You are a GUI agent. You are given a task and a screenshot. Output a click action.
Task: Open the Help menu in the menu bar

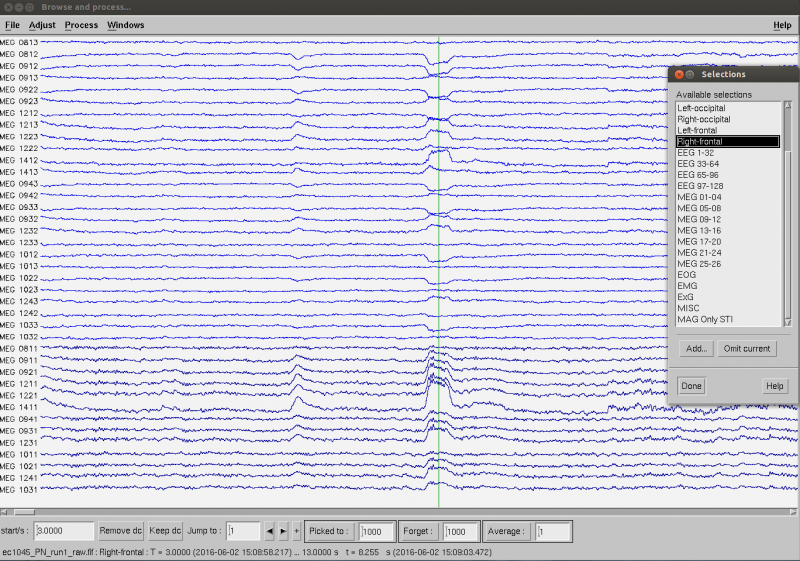[781, 25]
